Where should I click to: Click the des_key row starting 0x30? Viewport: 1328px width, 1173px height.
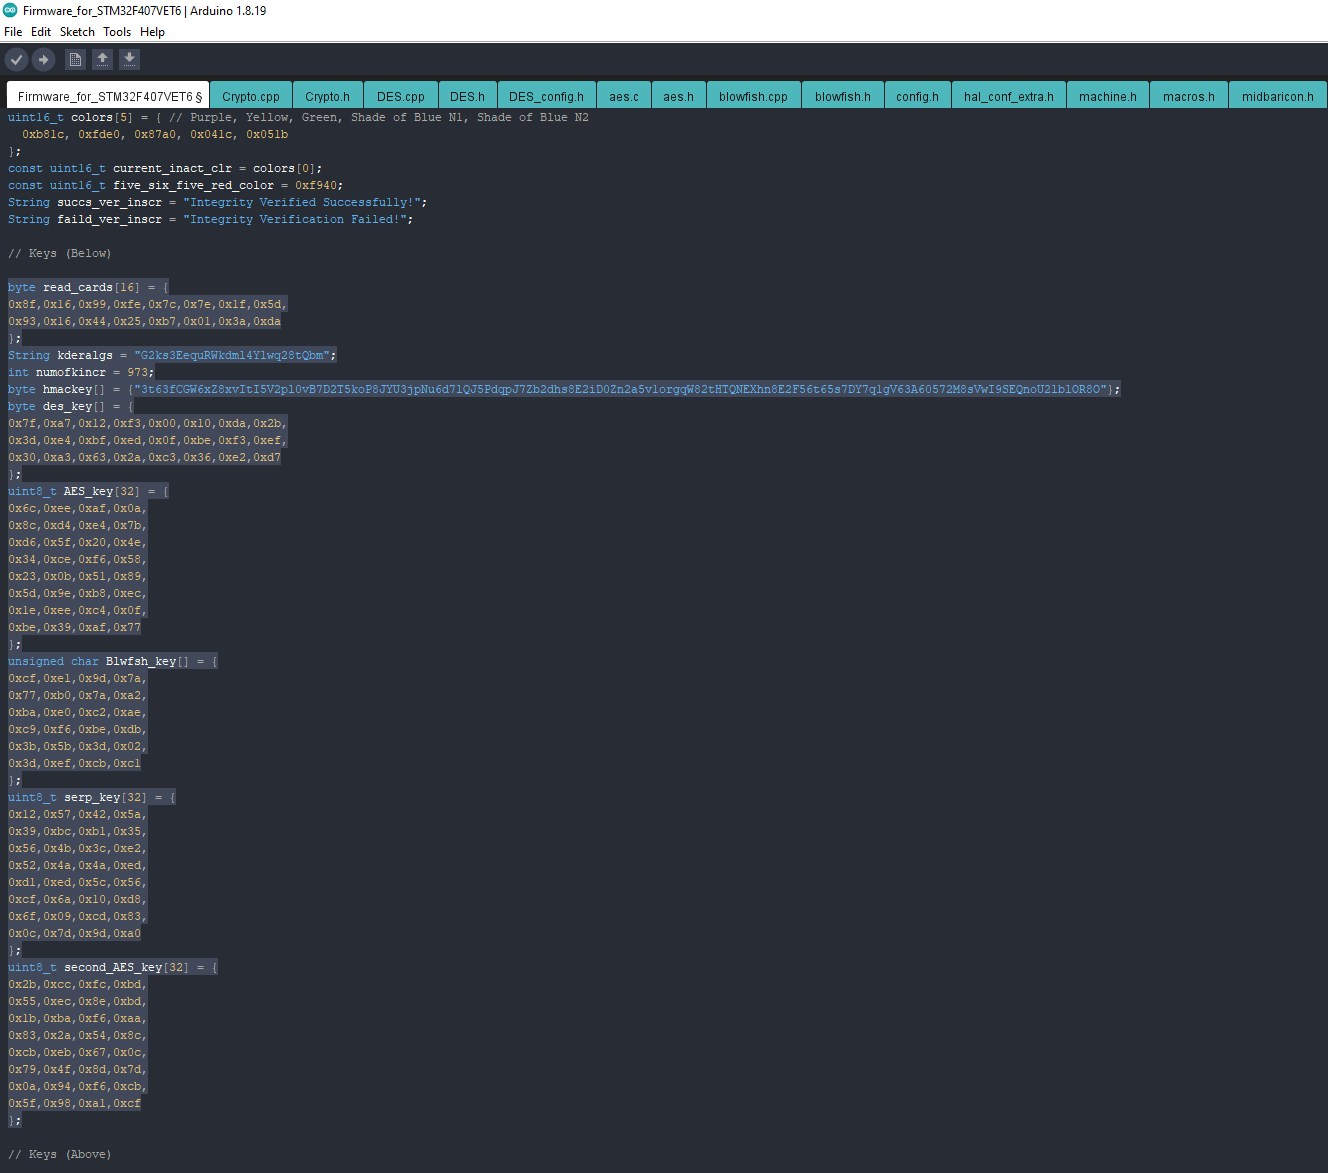[145, 457]
